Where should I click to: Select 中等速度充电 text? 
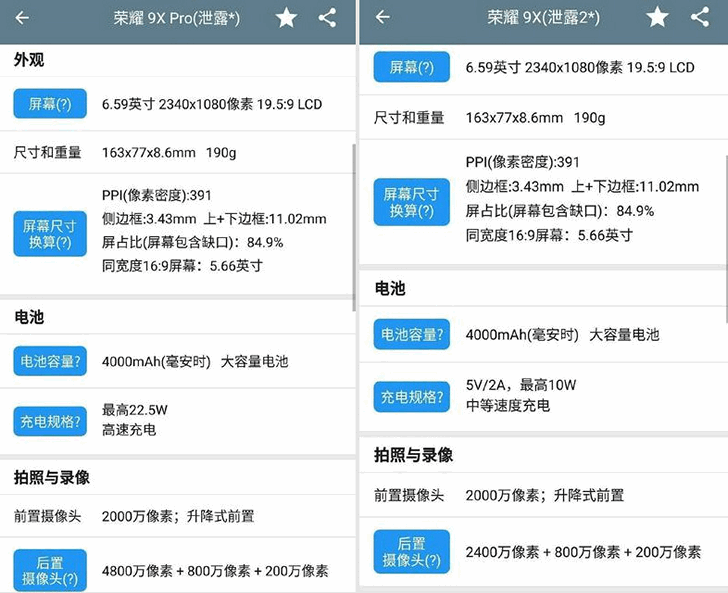pyautogui.click(x=508, y=405)
